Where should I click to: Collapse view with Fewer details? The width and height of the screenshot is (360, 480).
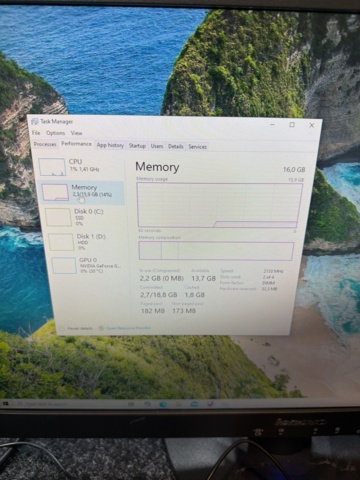[77, 328]
